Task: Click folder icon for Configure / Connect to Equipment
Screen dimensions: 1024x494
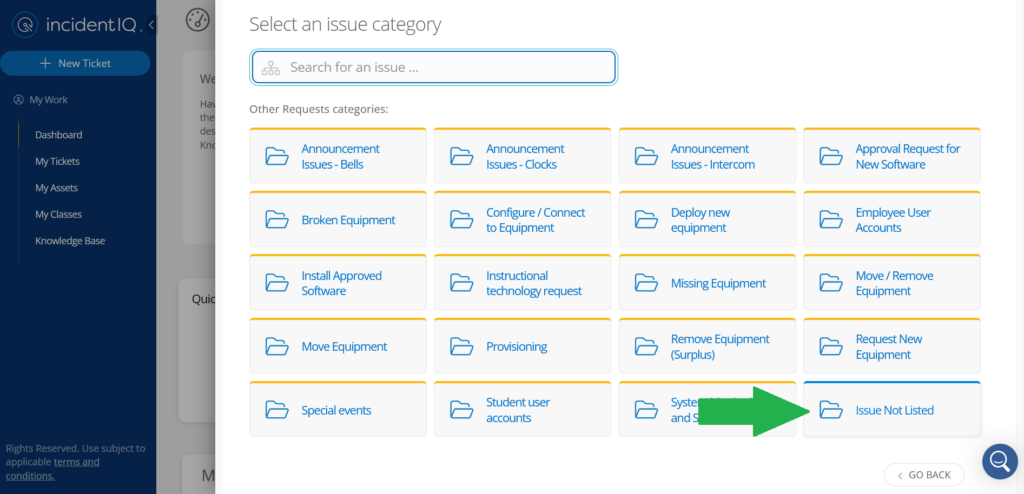Action: point(462,220)
